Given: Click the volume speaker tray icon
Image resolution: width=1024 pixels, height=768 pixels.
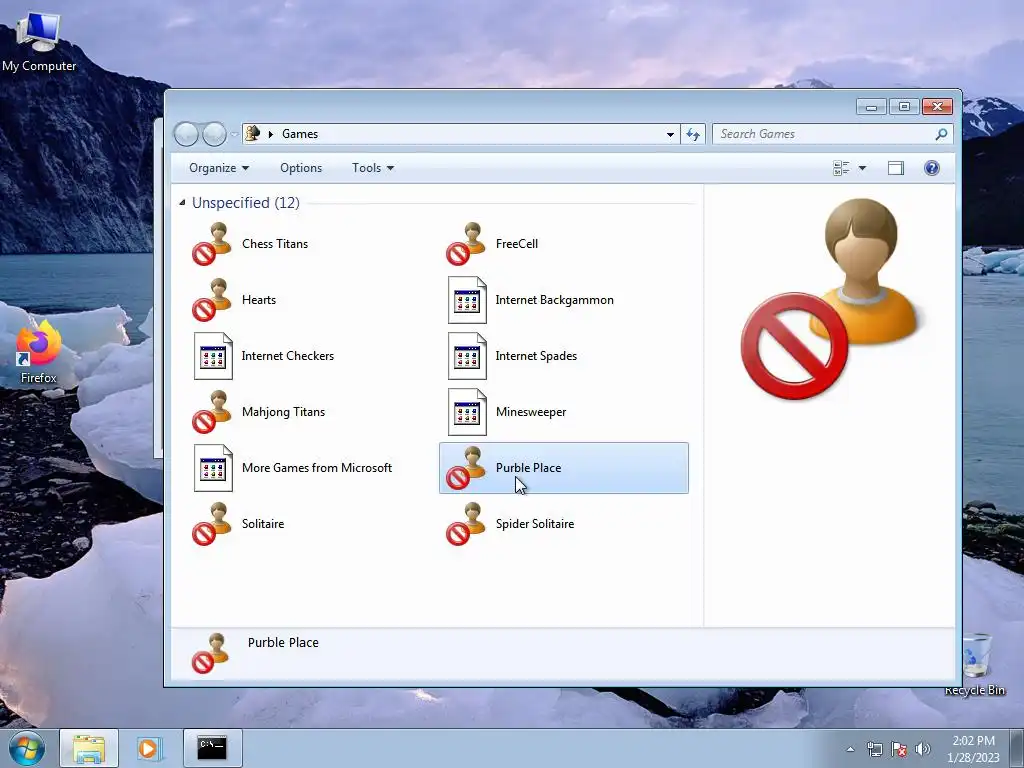Looking at the screenshot, I should [922, 749].
